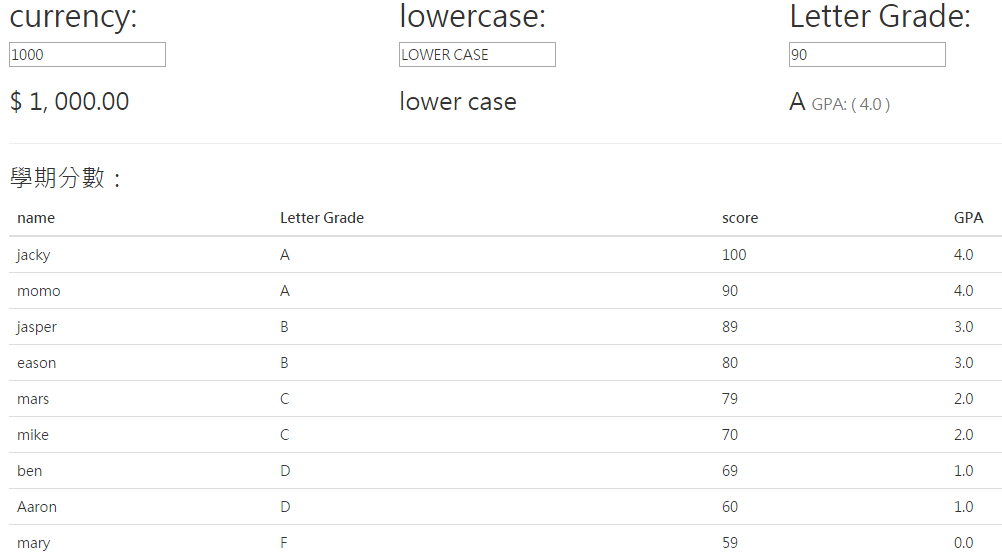Select the jacky row name cell
1002x556 pixels.
click(33, 255)
